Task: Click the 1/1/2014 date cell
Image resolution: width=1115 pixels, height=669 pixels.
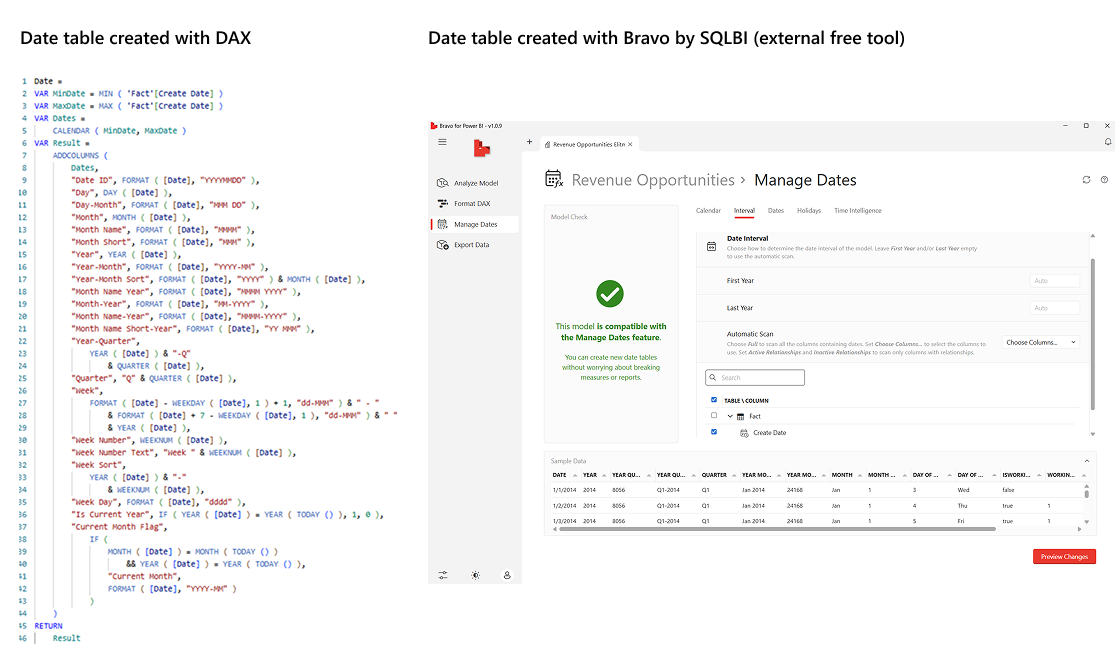Action: tap(564, 490)
